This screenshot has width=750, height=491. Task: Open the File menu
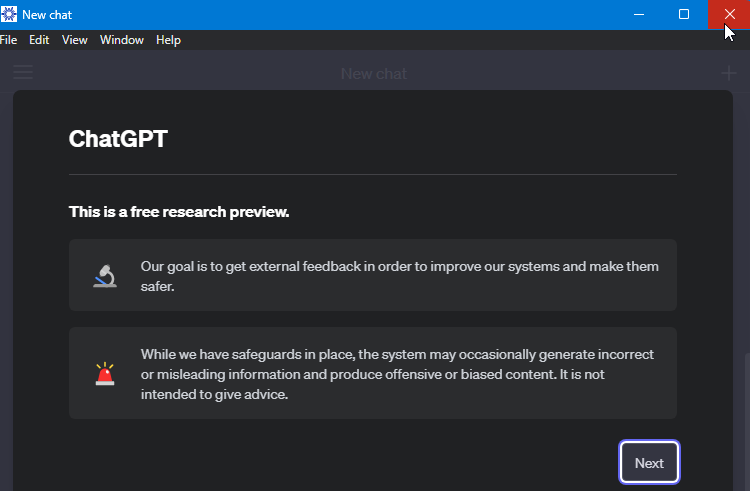click(9, 40)
